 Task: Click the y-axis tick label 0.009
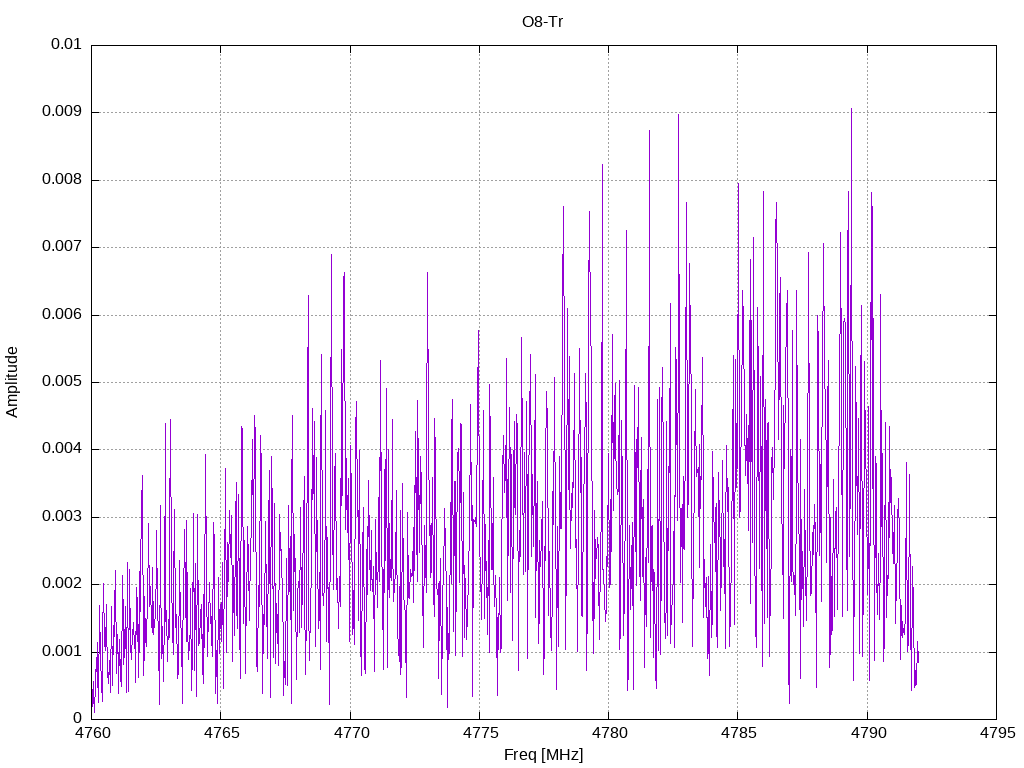click(62, 112)
